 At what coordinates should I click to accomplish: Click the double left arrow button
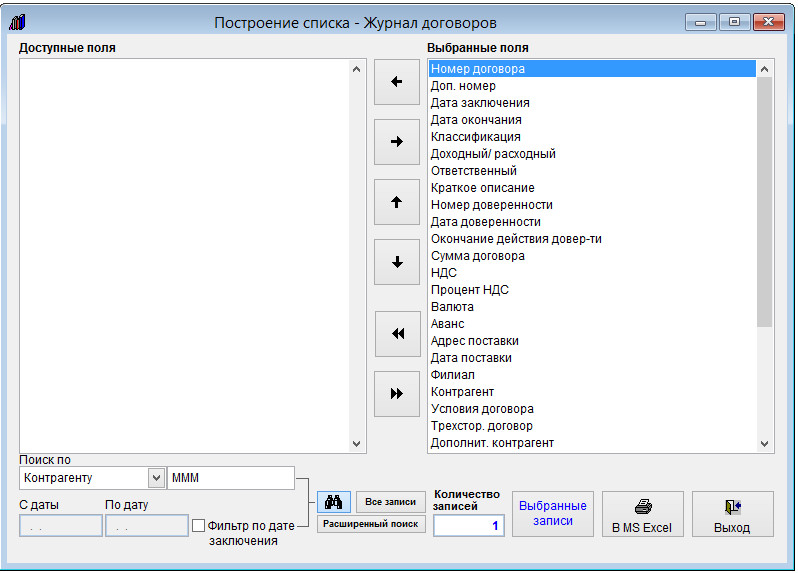397,334
